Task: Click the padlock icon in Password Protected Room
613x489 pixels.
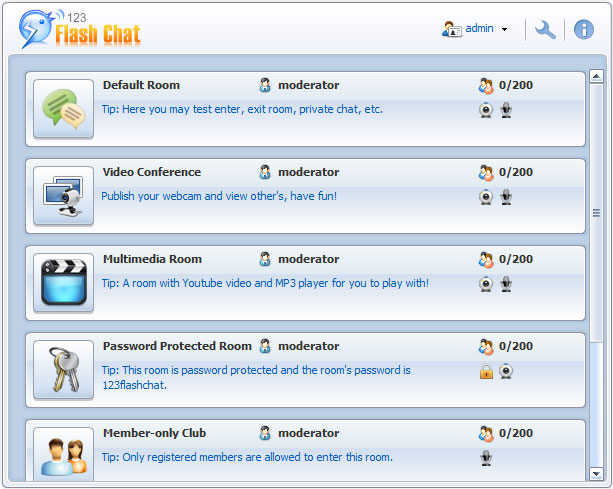Action: pyautogui.click(x=486, y=371)
